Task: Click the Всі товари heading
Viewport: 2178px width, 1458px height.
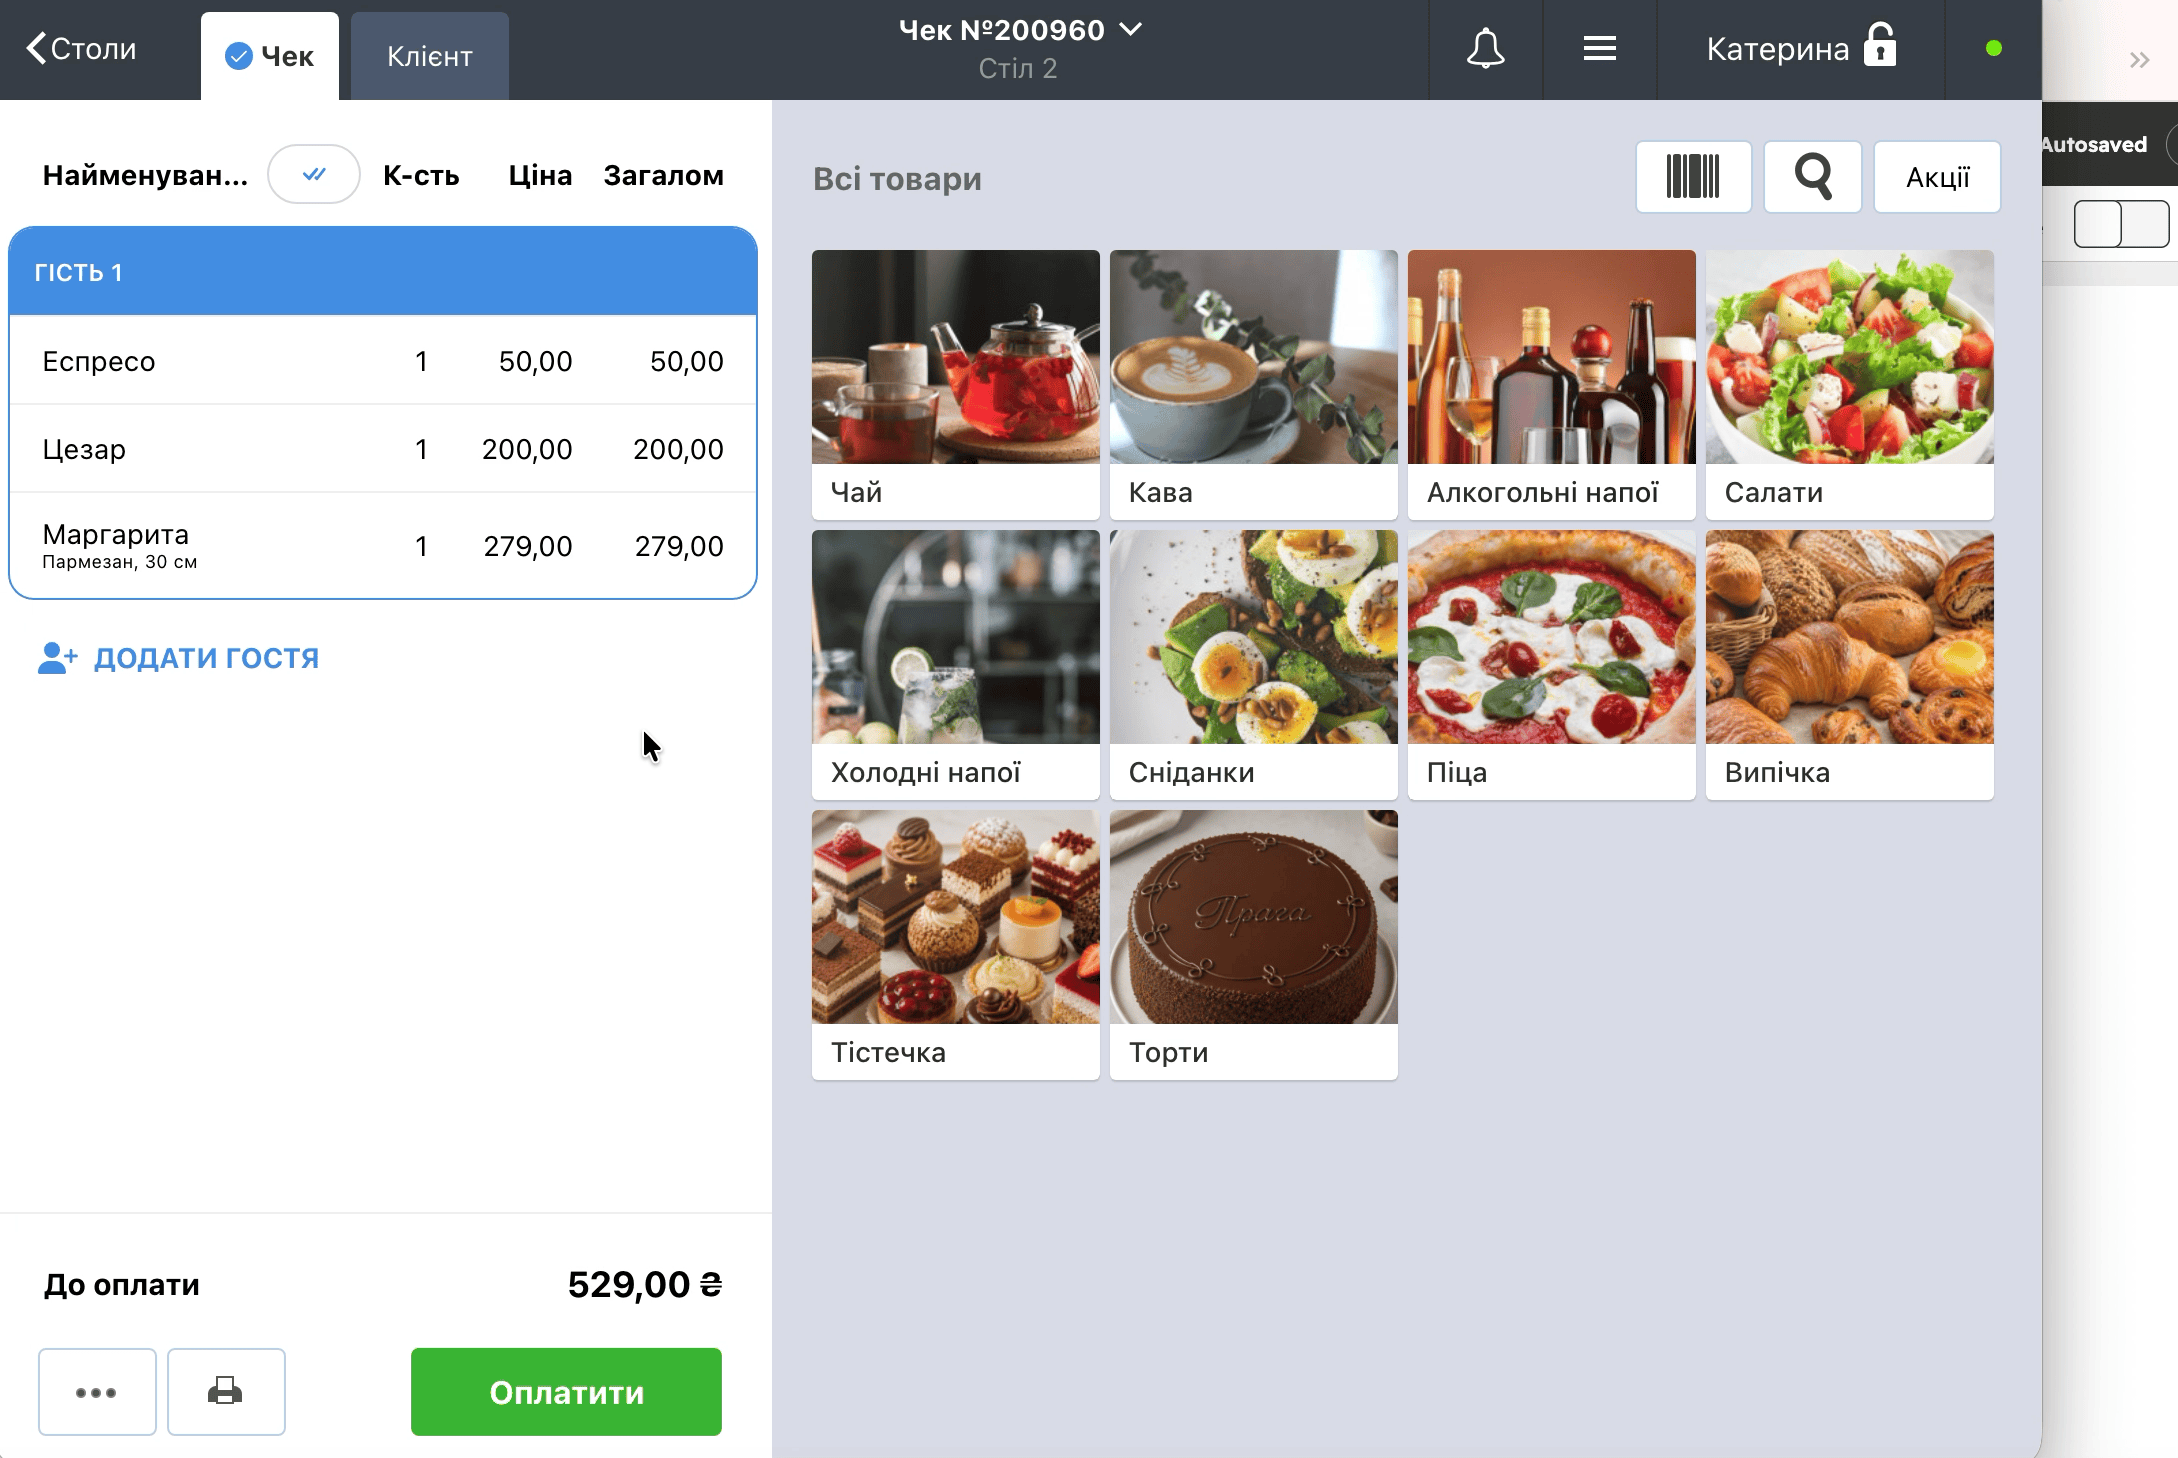Action: (897, 178)
